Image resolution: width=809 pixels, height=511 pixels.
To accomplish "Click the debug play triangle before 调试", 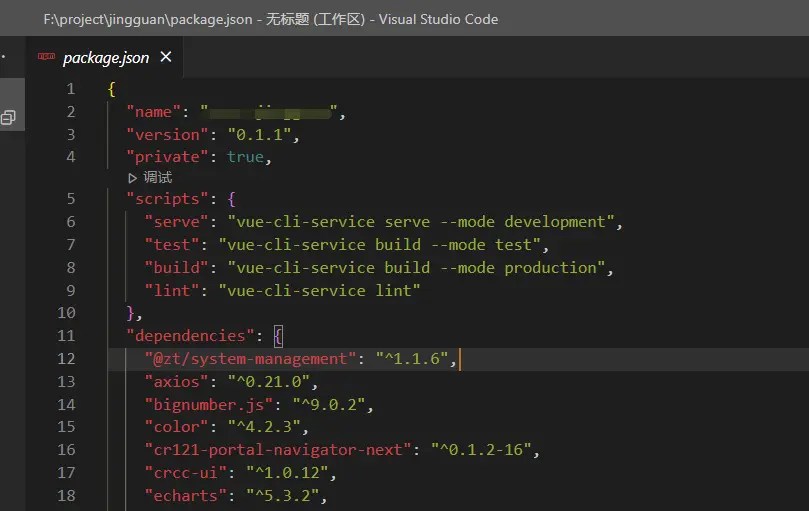I will click(x=132, y=178).
